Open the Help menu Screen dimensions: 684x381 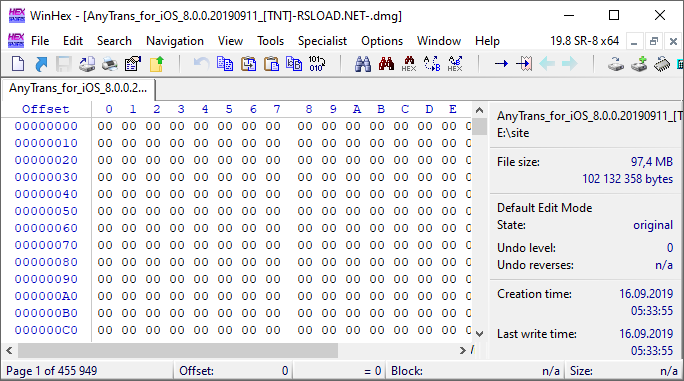pos(487,41)
